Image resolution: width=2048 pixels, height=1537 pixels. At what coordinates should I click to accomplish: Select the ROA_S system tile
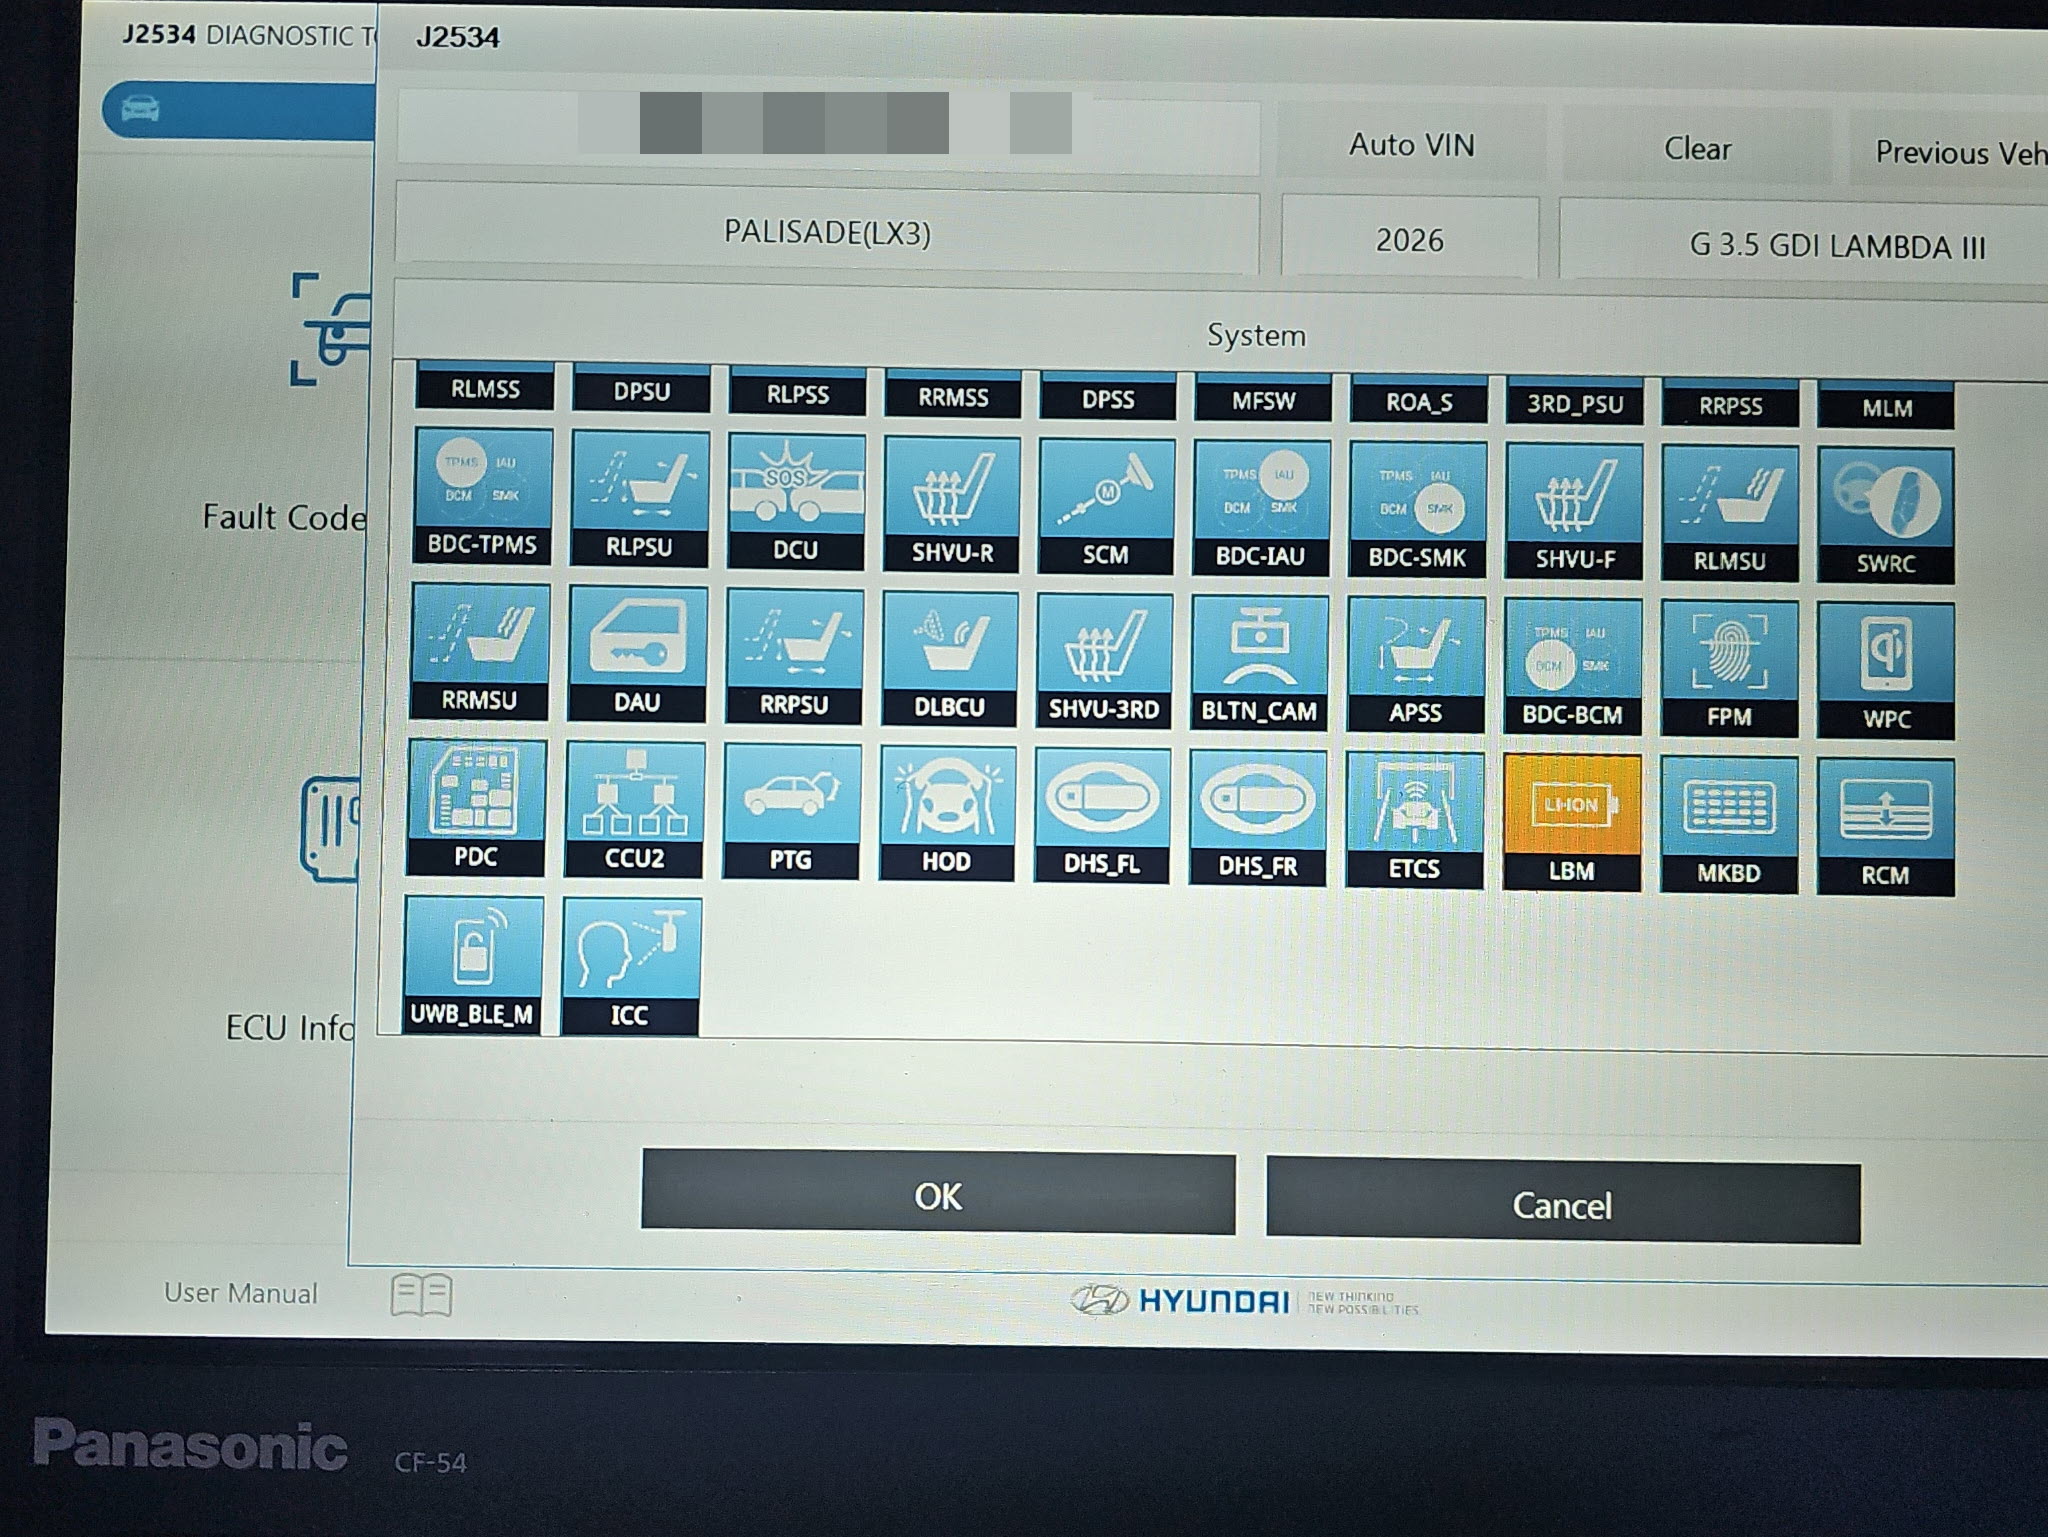click(x=1419, y=400)
